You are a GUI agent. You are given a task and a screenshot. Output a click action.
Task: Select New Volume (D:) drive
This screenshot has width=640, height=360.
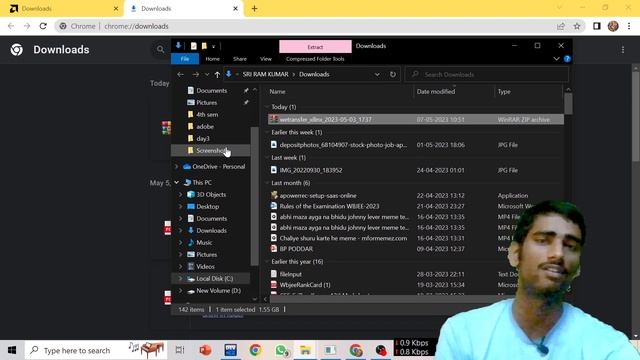pyautogui.click(x=218, y=291)
